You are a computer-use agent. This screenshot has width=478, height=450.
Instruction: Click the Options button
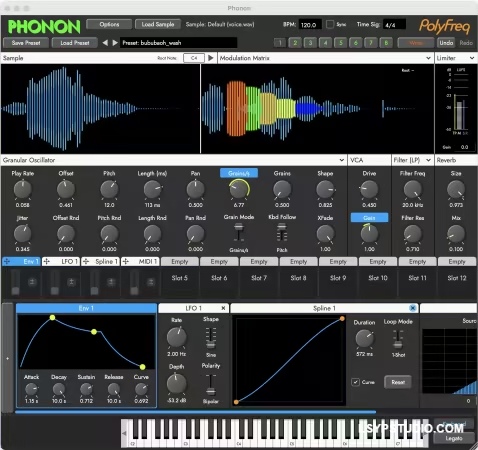point(109,24)
